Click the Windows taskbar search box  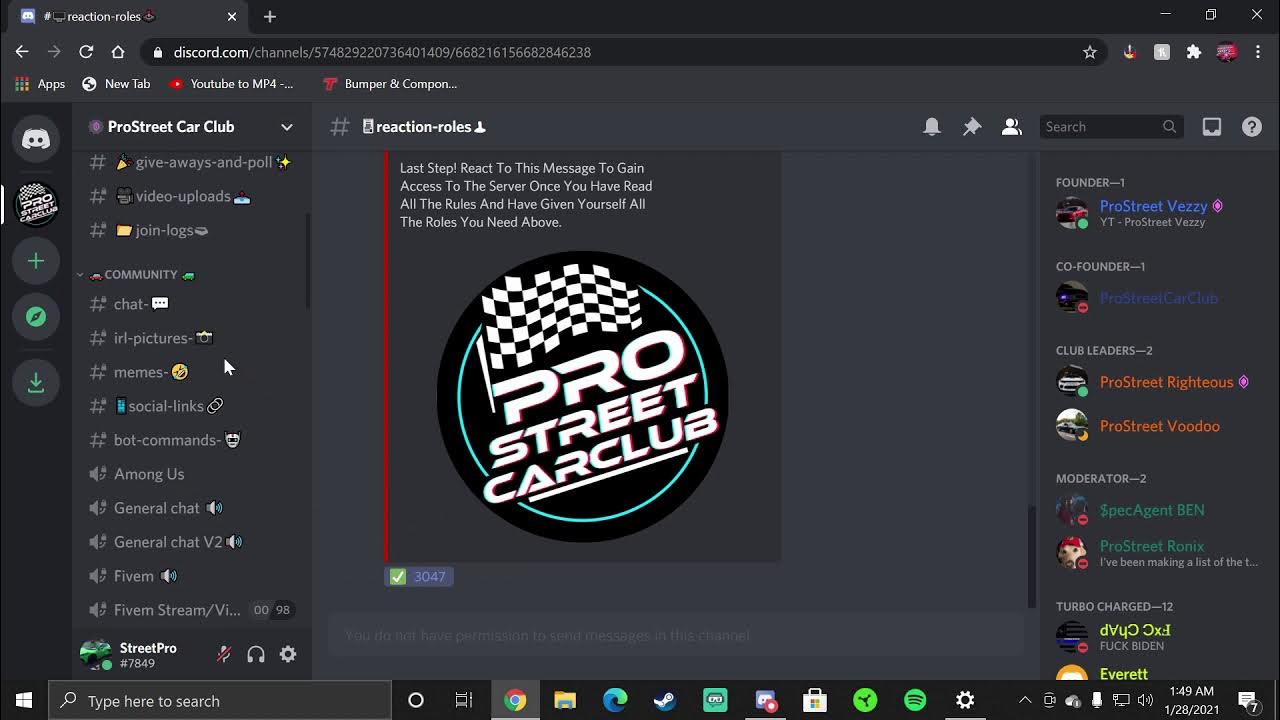(x=220, y=700)
